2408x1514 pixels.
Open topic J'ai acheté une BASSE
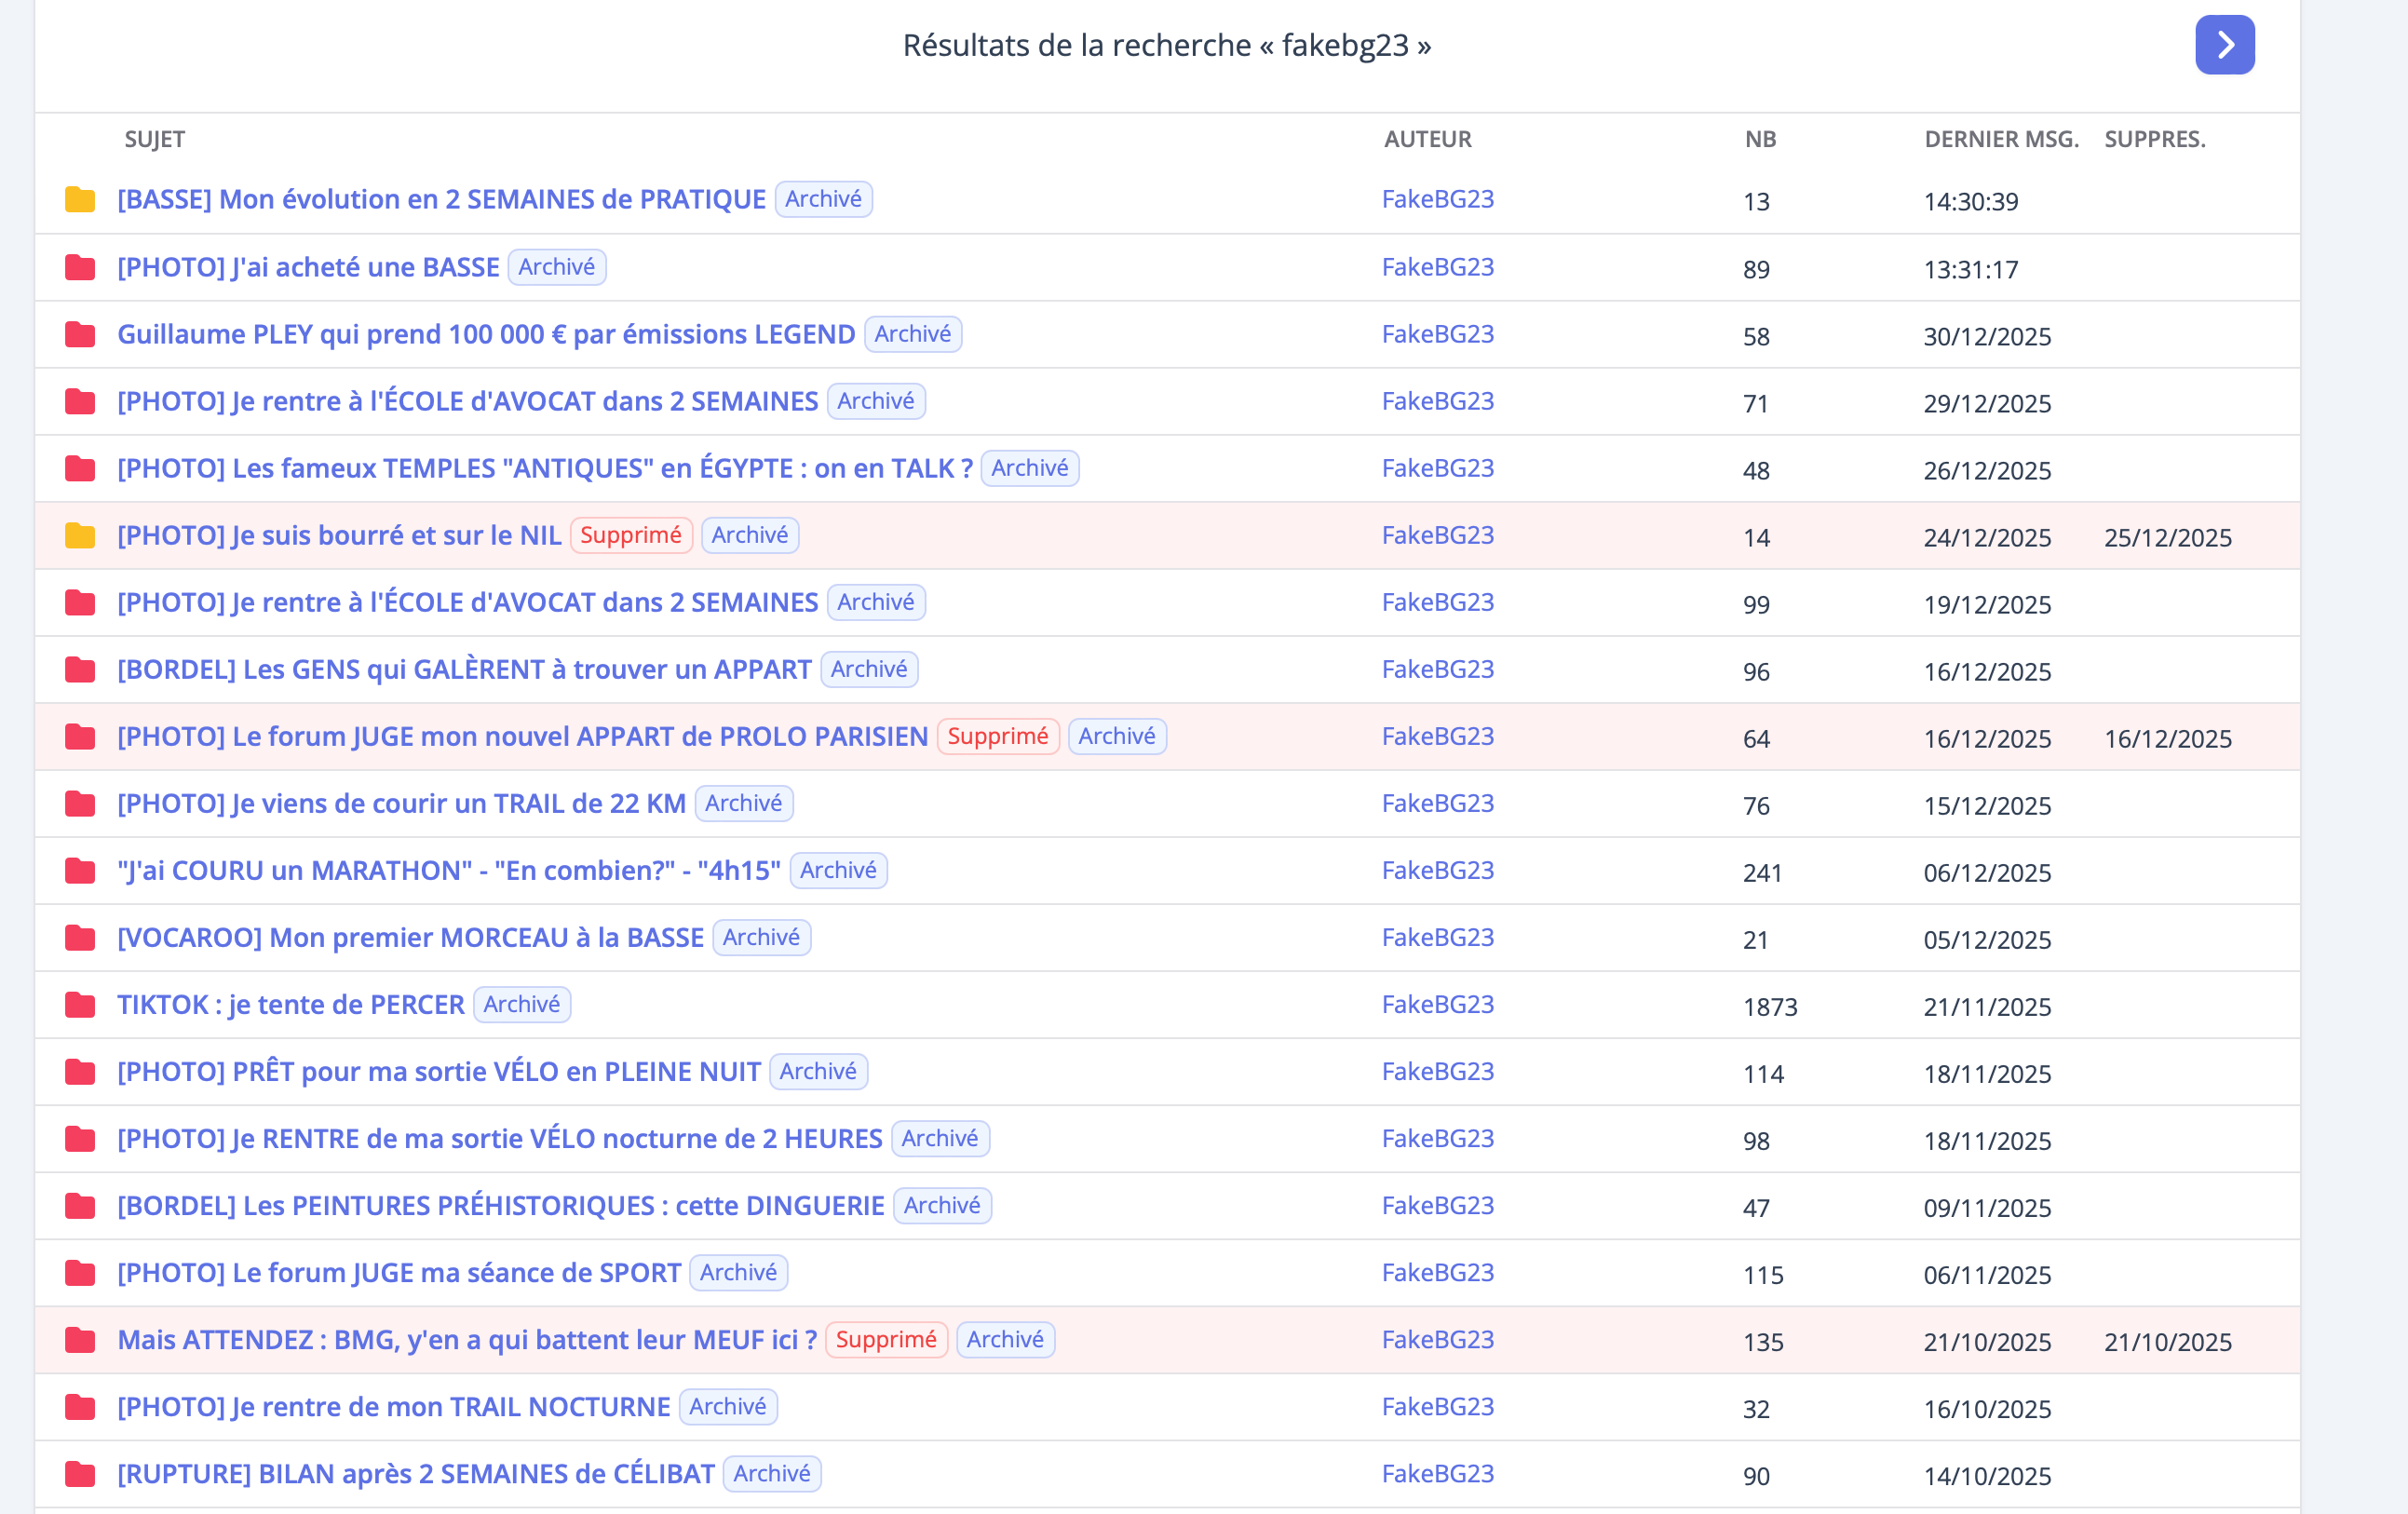click(308, 267)
